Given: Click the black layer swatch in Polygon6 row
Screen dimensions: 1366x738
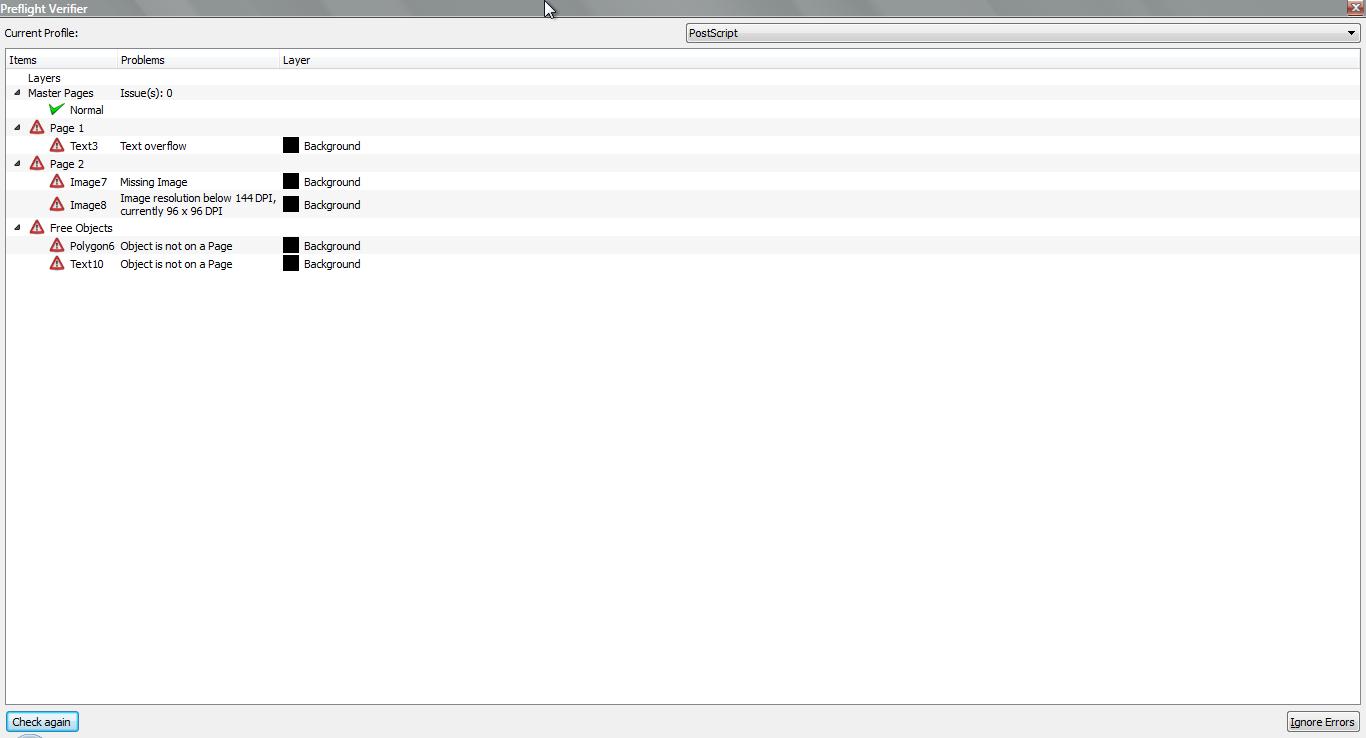Looking at the screenshot, I should [x=291, y=245].
